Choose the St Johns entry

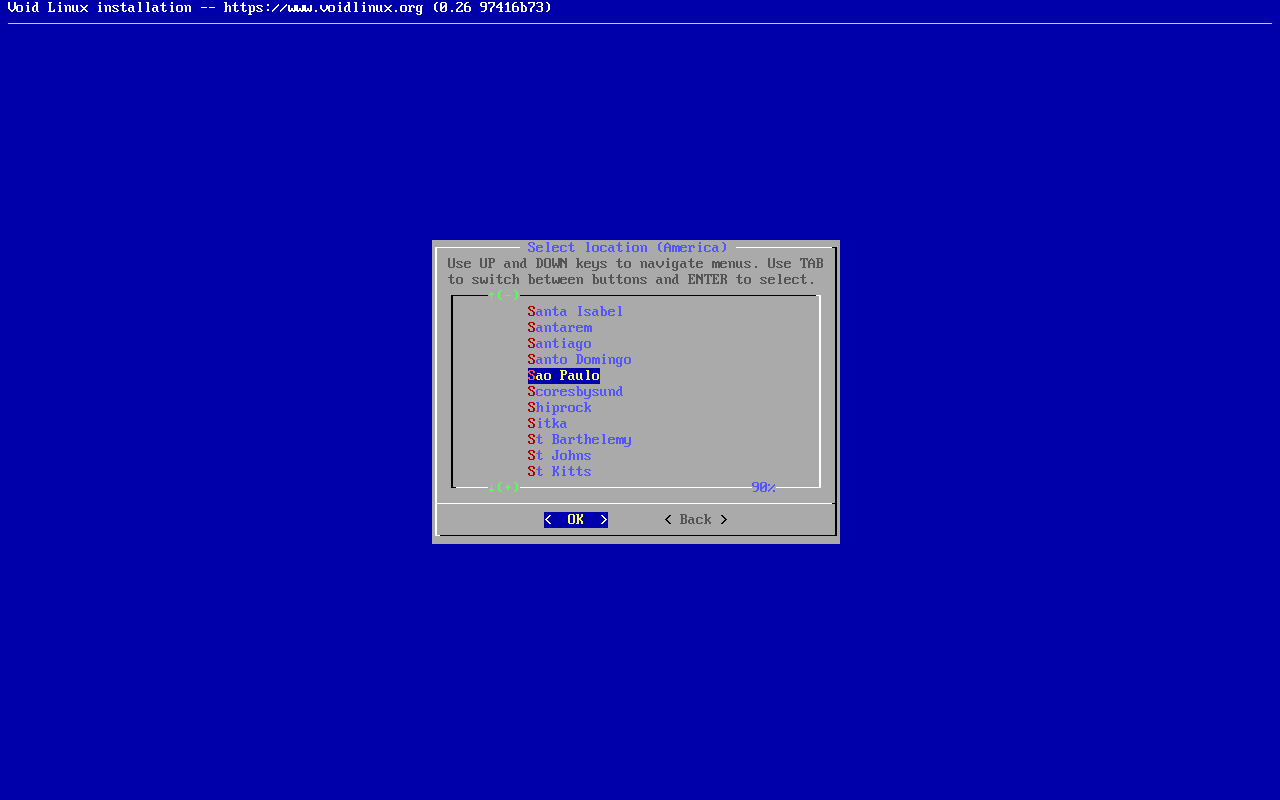point(559,456)
